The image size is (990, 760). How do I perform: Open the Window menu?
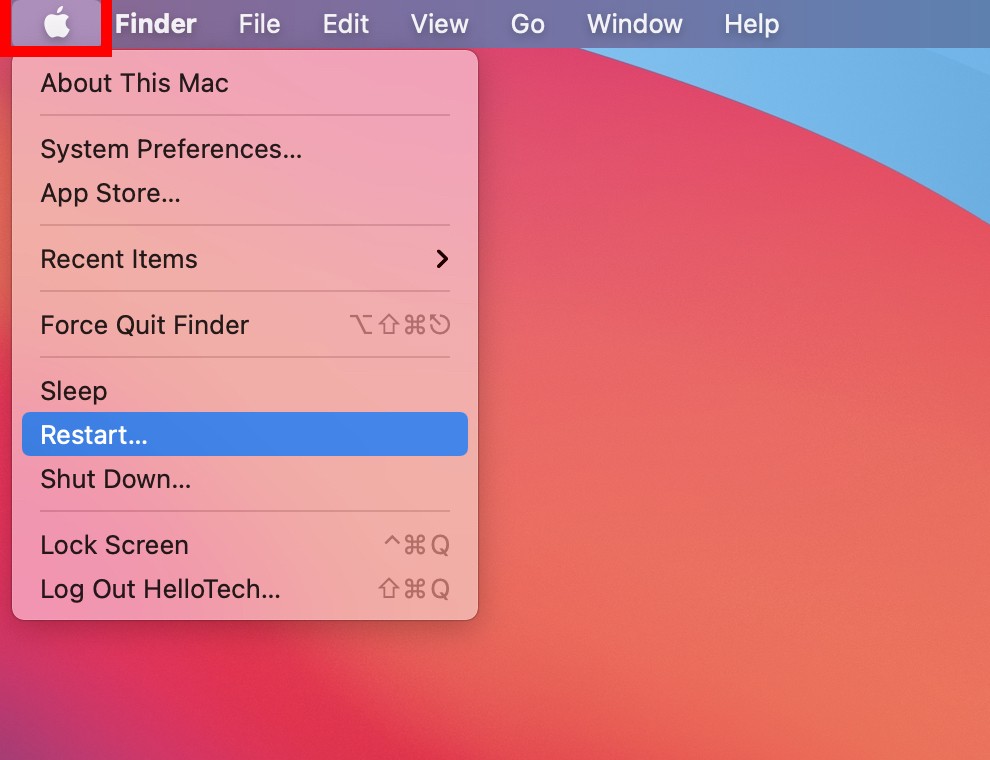634,24
